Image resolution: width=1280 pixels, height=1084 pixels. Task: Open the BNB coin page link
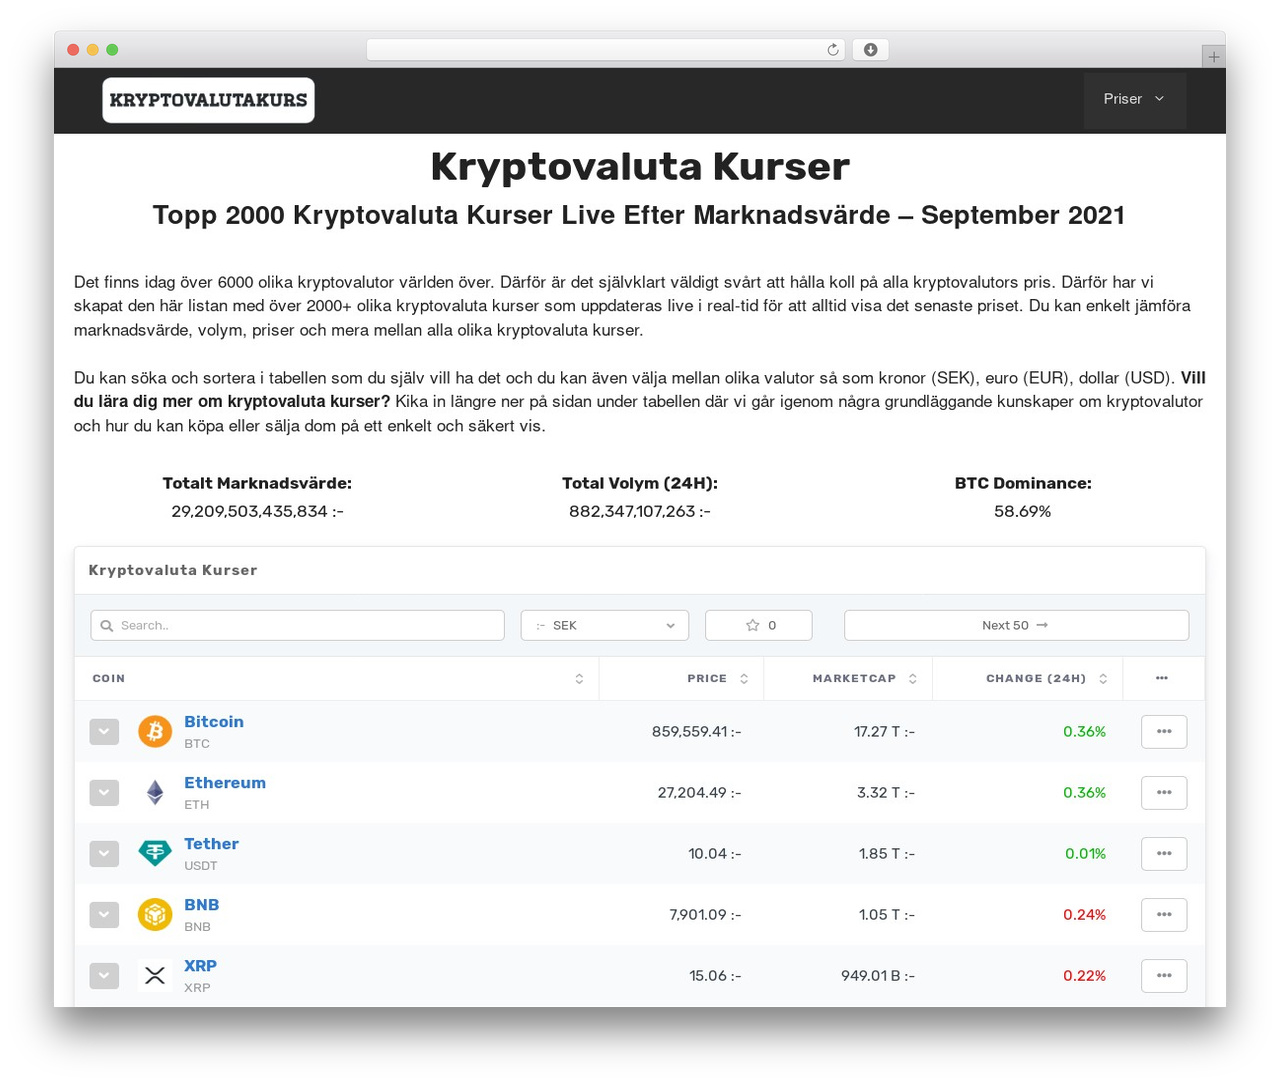coord(201,905)
